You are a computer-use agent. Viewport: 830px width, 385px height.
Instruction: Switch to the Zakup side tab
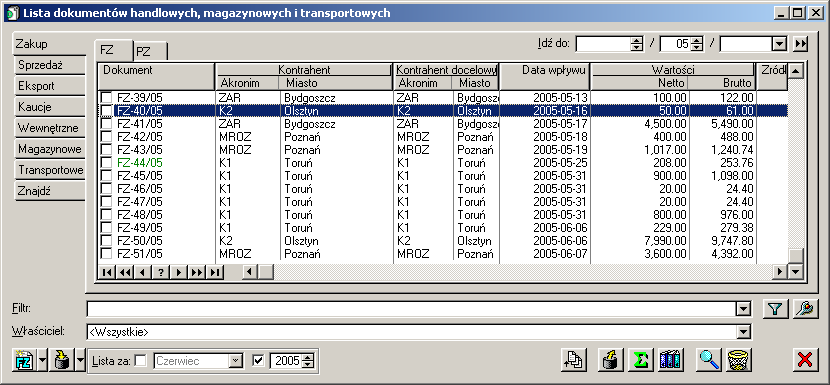tap(49, 43)
